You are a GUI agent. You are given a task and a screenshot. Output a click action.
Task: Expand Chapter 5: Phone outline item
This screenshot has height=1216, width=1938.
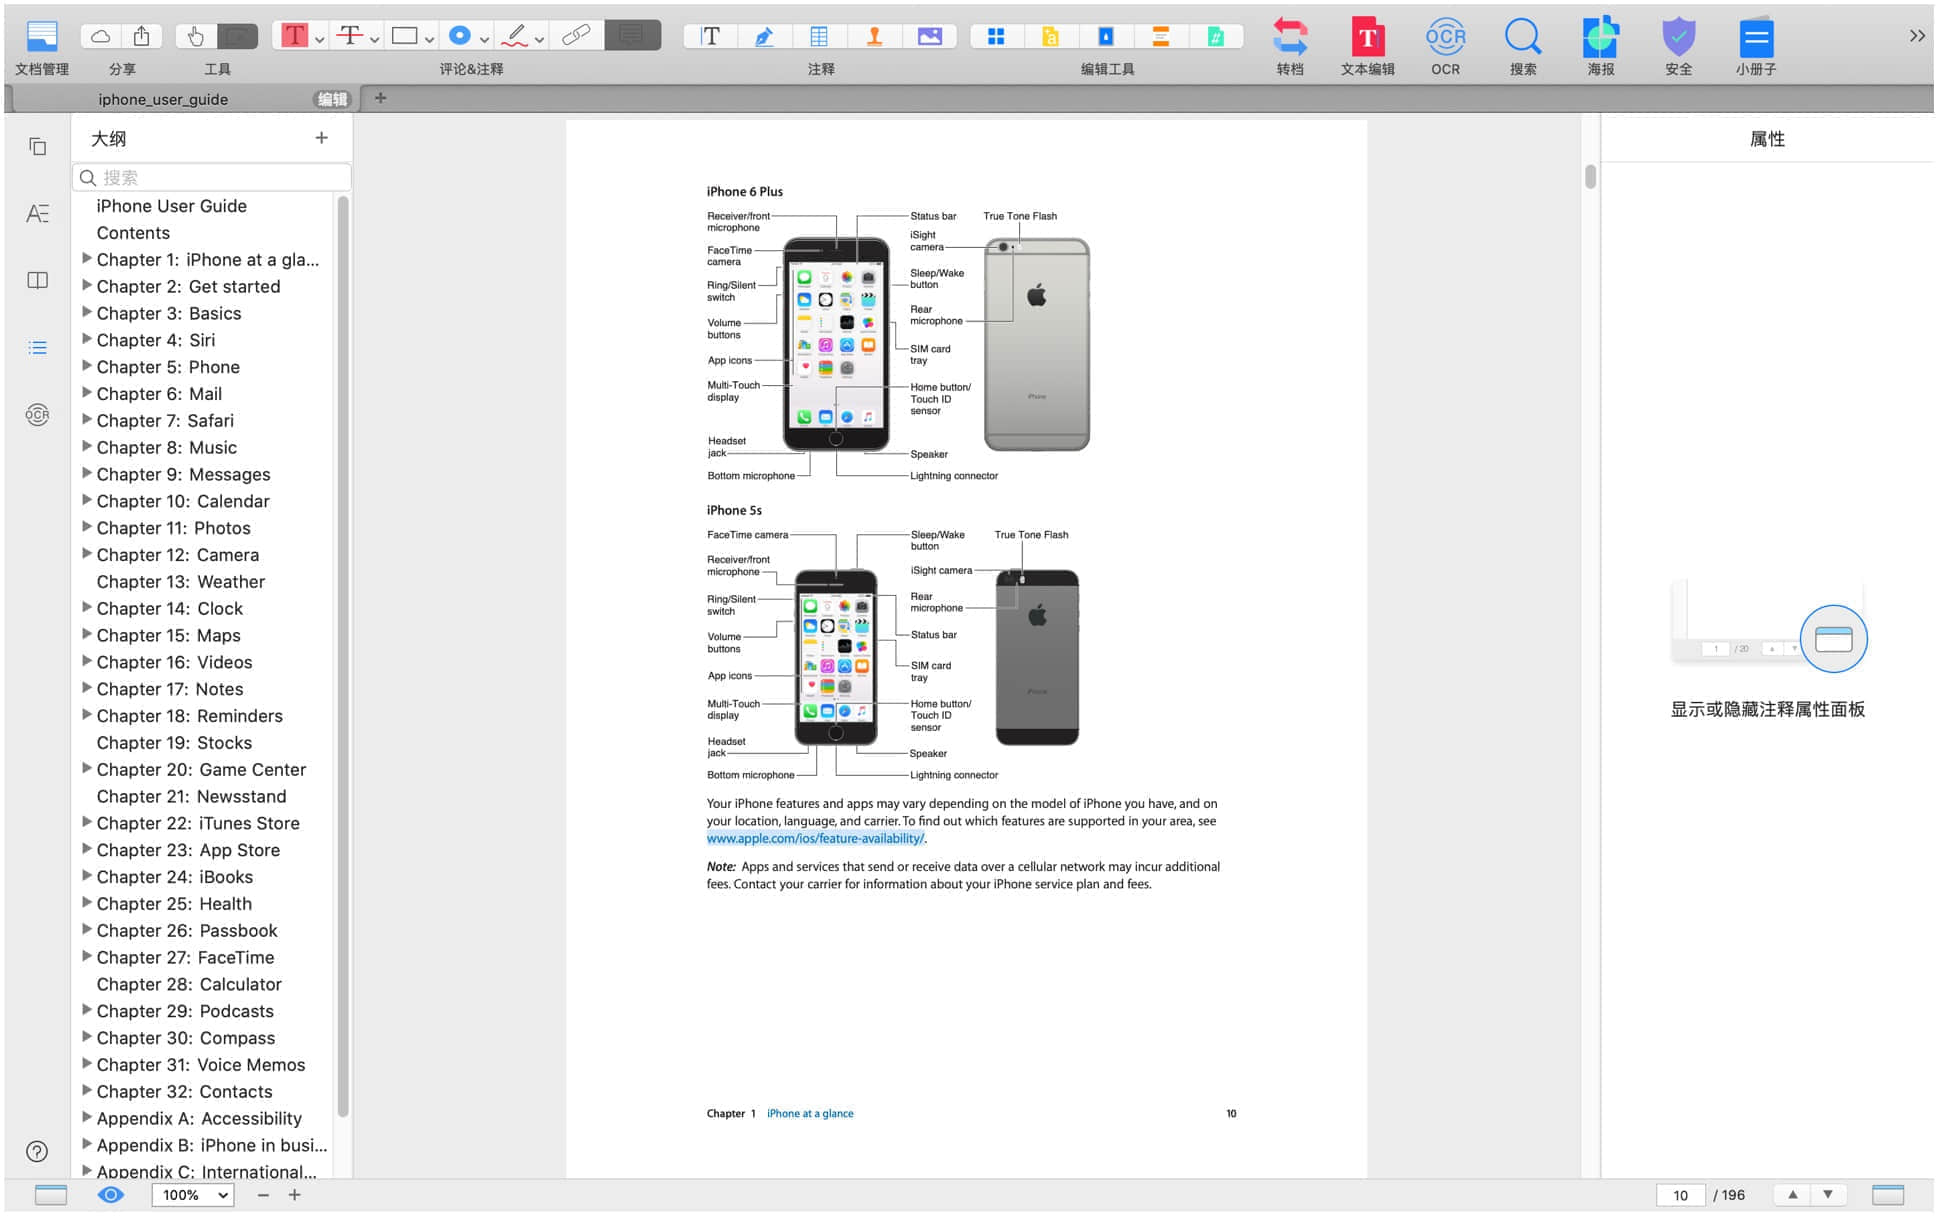87,365
